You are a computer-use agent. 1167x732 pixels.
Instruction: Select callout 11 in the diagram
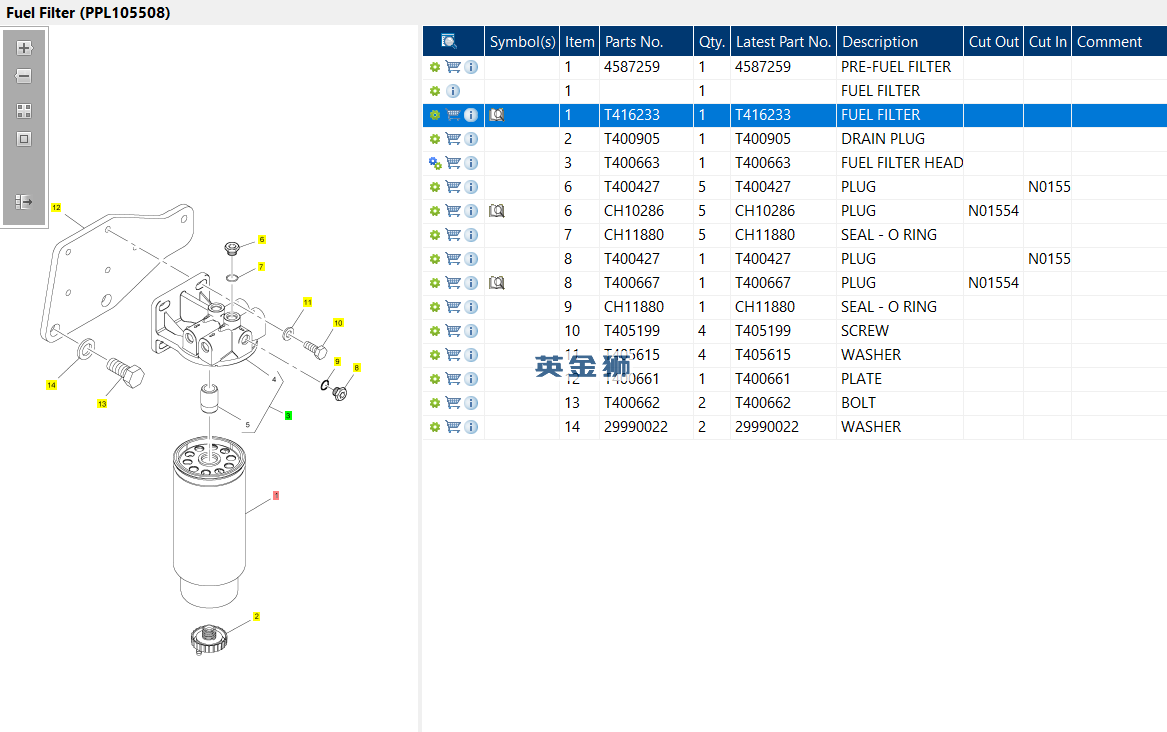pos(307,302)
